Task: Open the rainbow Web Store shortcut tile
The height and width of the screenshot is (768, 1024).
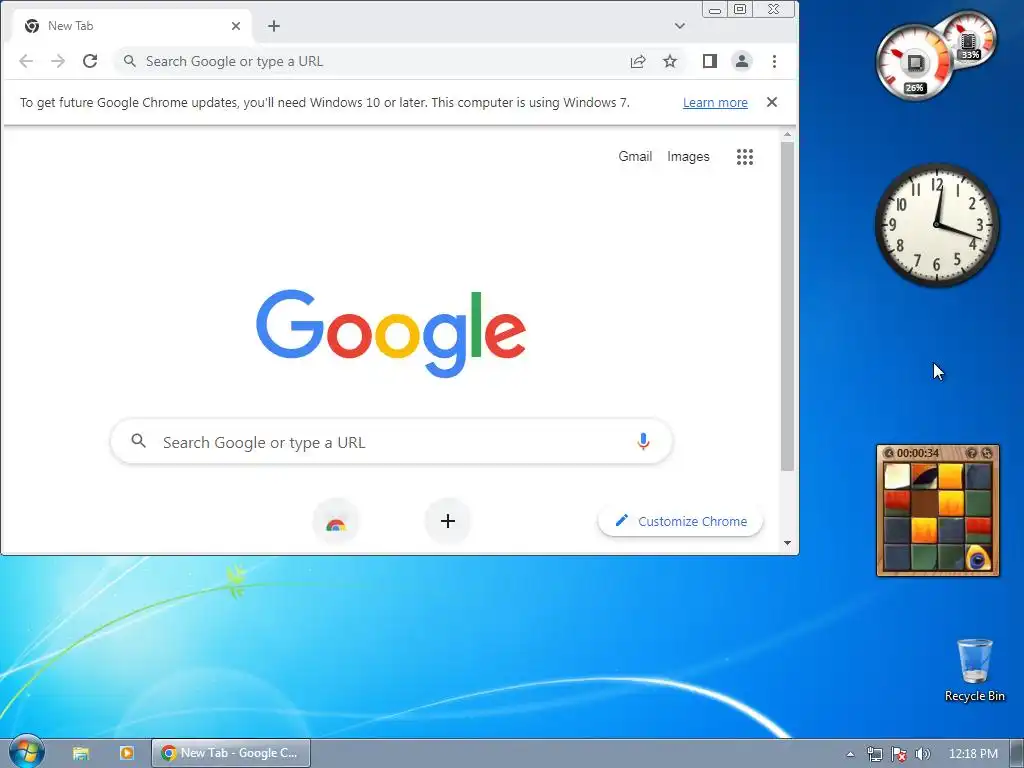Action: pos(336,521)
